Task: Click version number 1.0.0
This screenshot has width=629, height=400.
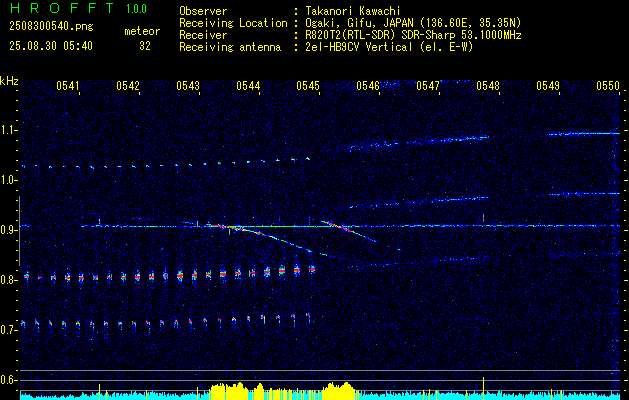Action: [x=136, y=9]
